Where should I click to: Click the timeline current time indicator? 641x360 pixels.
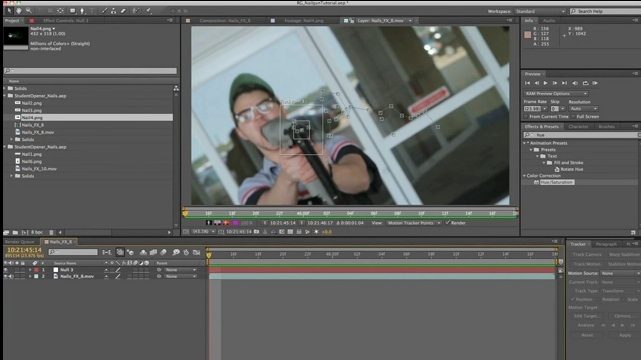(209, 255)
